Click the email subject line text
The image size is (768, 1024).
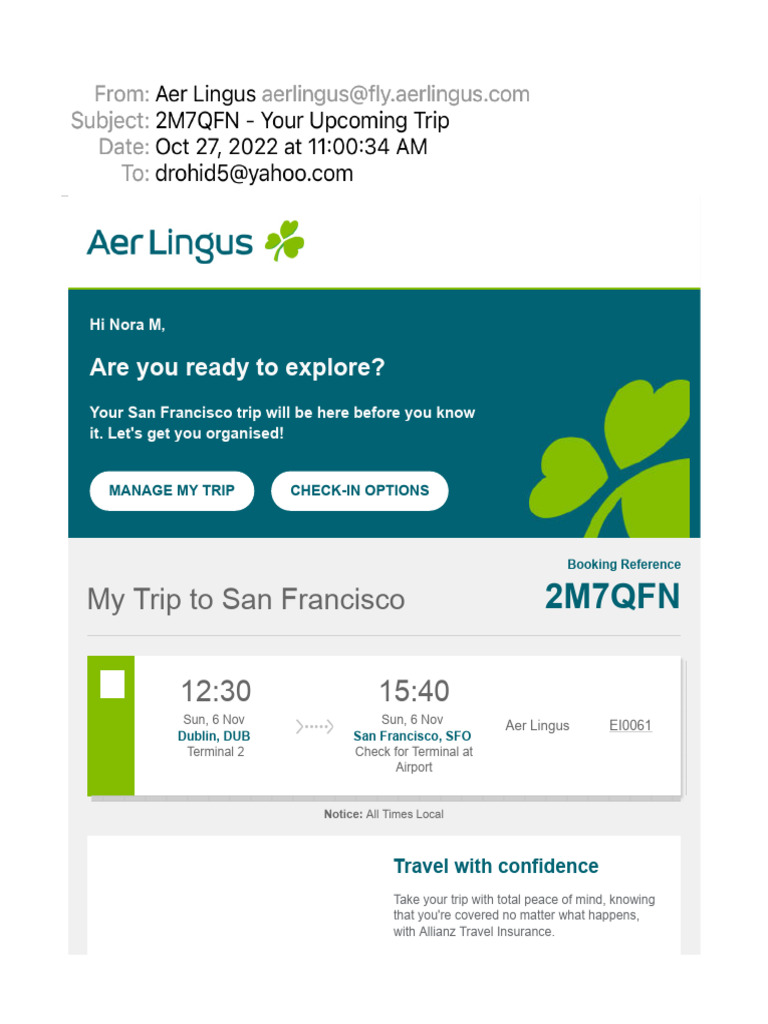point(302,121)
